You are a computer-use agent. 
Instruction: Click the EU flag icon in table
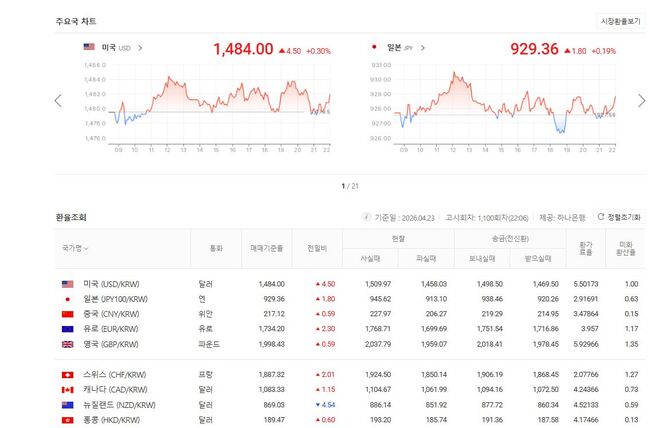click(x=67, y=328)
